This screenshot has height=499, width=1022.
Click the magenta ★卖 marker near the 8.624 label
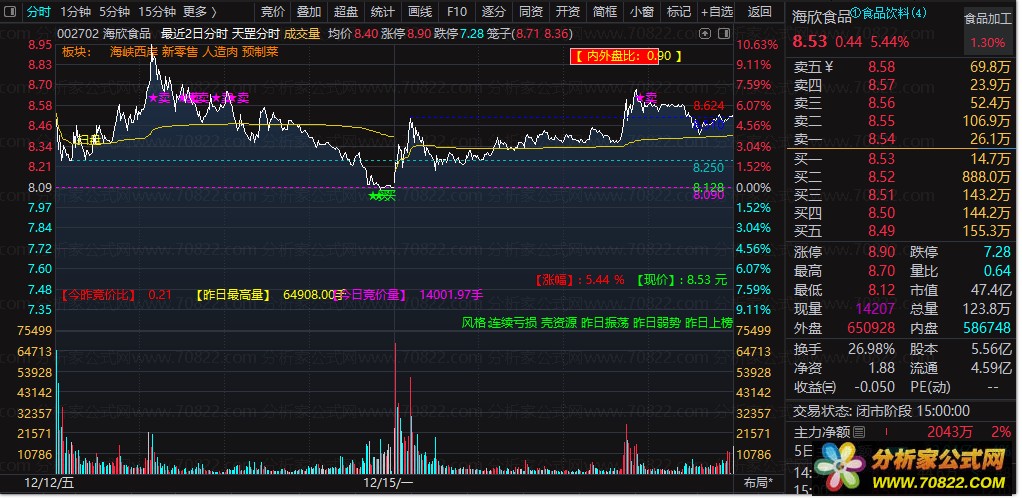click(x=645, y=98)
